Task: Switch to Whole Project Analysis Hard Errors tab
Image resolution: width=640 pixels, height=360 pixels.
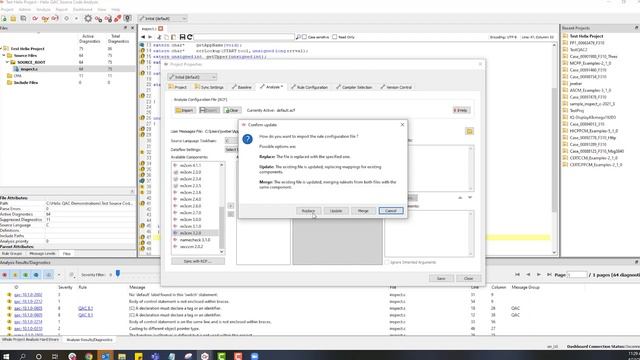Action: click(30, 340)
